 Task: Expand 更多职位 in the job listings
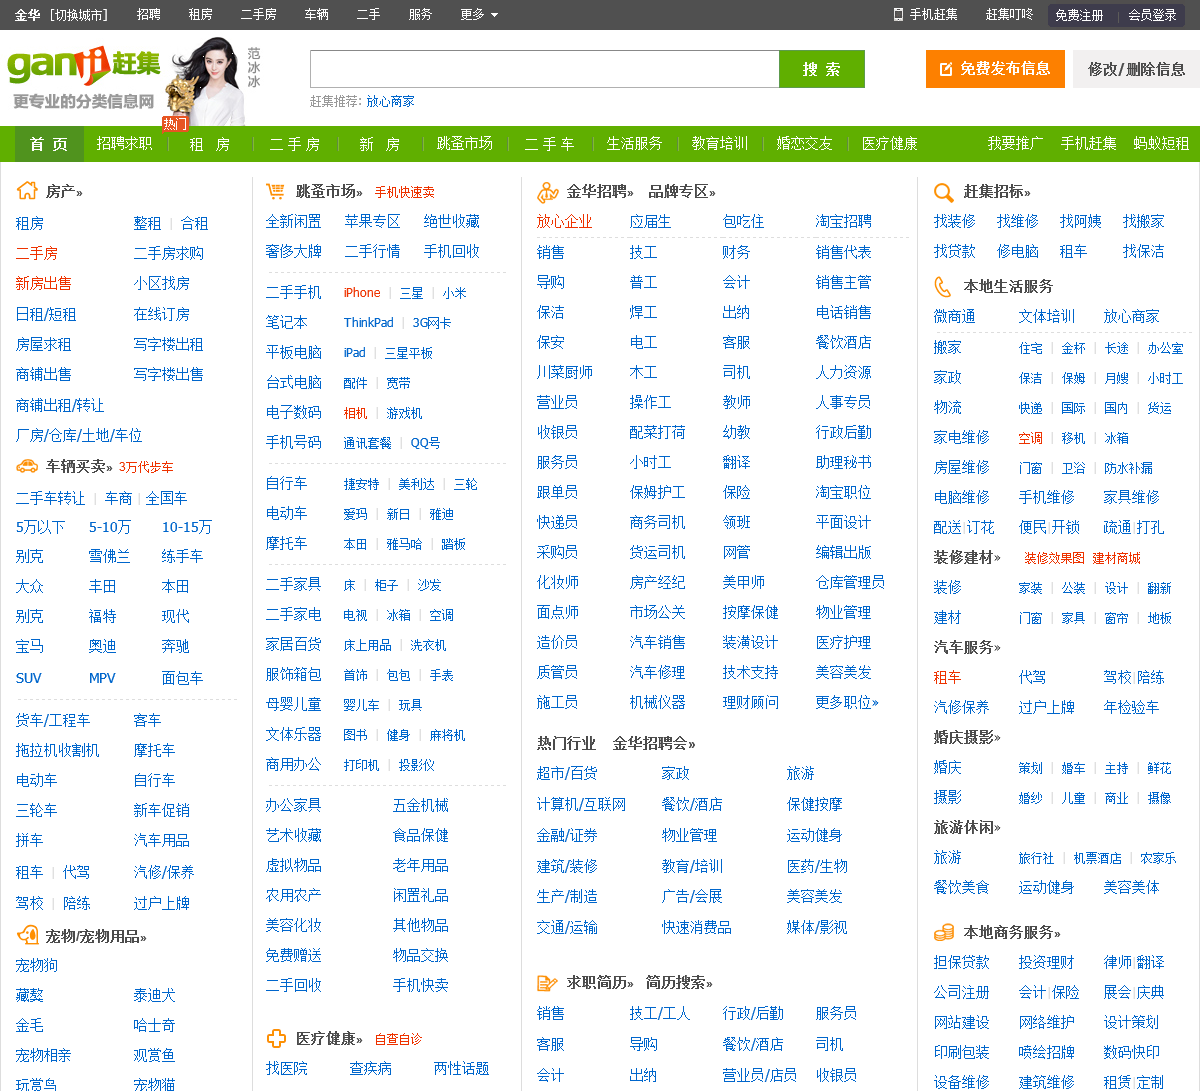point(847,702)
